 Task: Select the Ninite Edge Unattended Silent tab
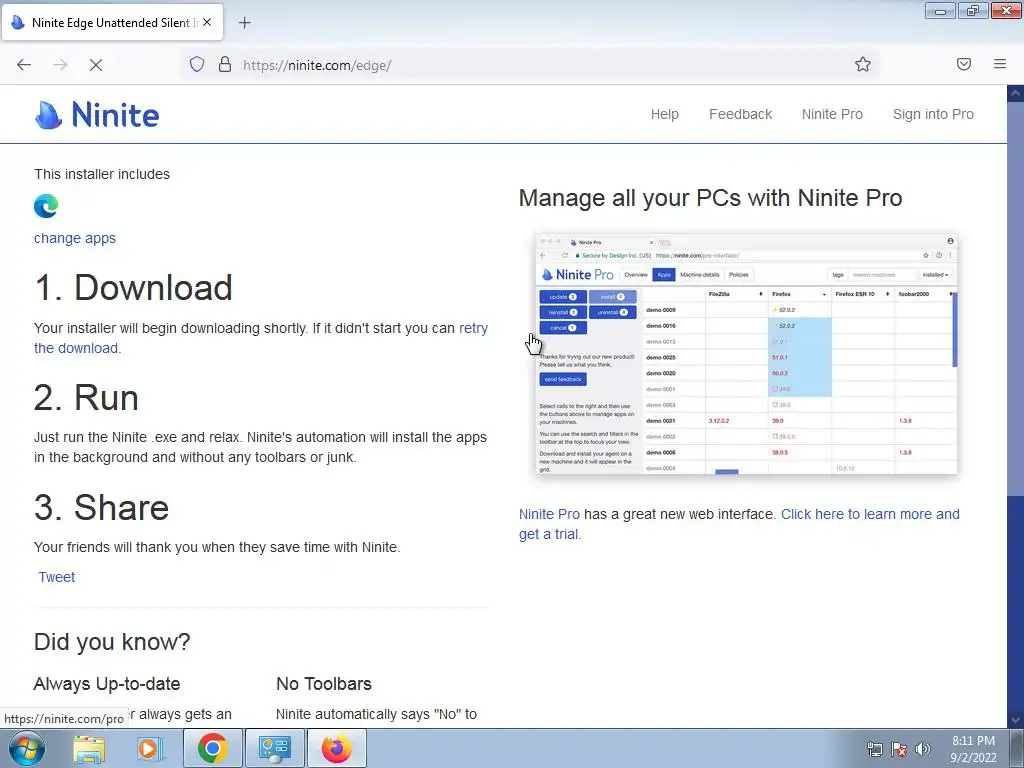112,22
